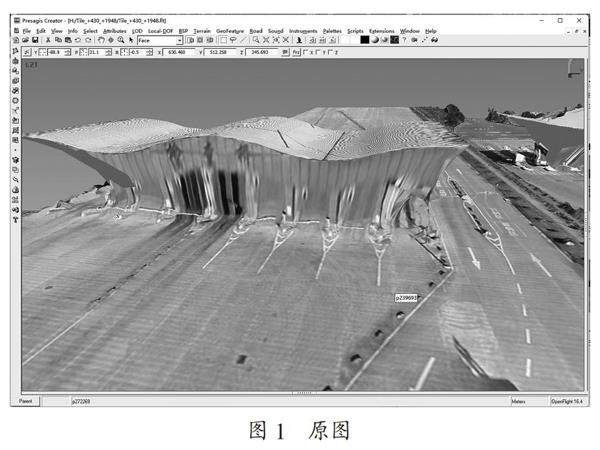Click the top icon in left toolbox
600x450 pixels.
(x=15, y=61)
